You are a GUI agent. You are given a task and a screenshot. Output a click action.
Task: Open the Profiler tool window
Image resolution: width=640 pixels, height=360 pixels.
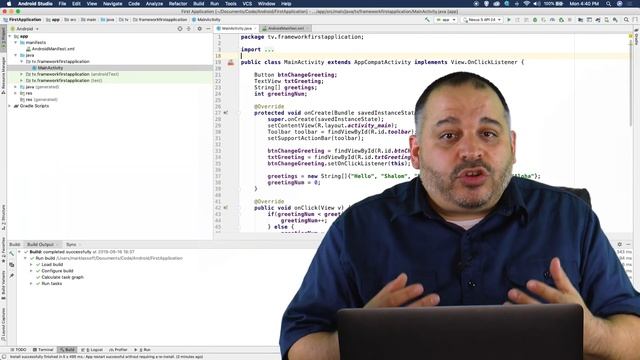tap(119, 350)
